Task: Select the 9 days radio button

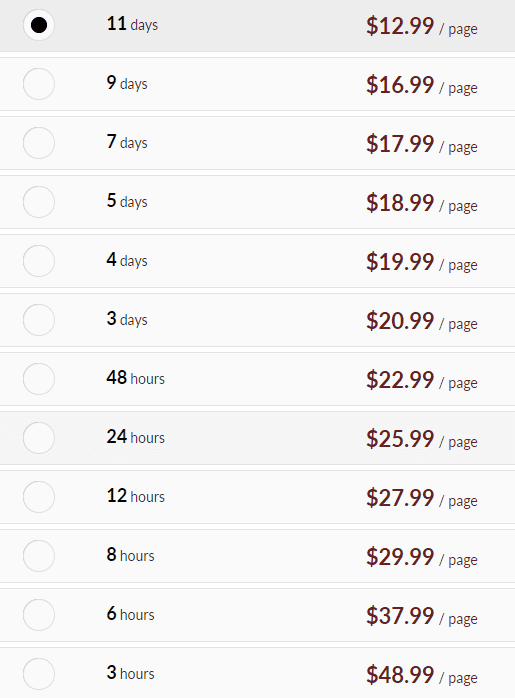Action: pyautogui.click(x=39, y=84)
